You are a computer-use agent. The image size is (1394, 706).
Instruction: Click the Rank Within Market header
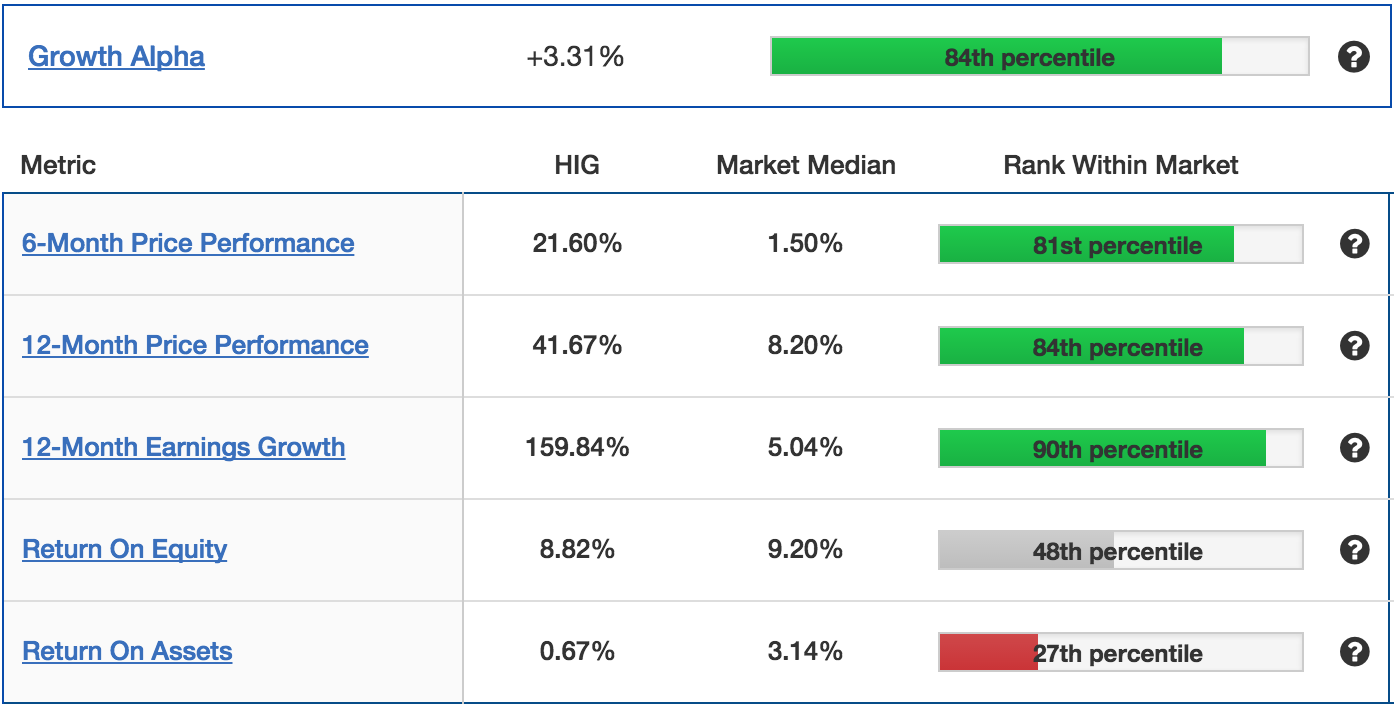point(1122,165)
